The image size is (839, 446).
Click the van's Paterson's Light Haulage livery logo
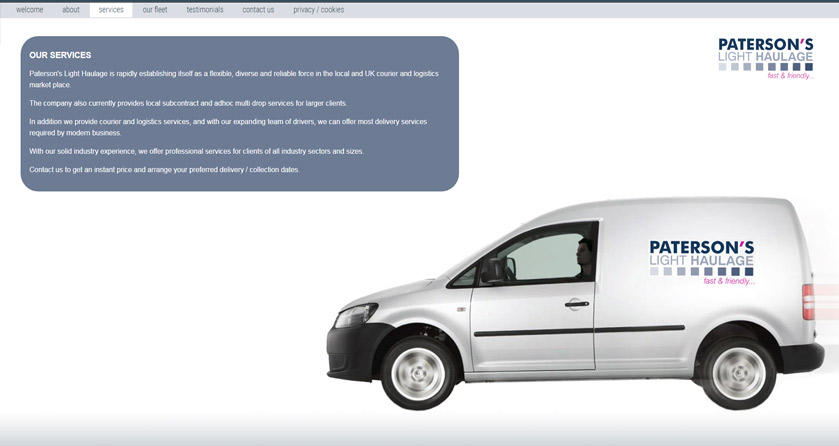pos(701,262)
